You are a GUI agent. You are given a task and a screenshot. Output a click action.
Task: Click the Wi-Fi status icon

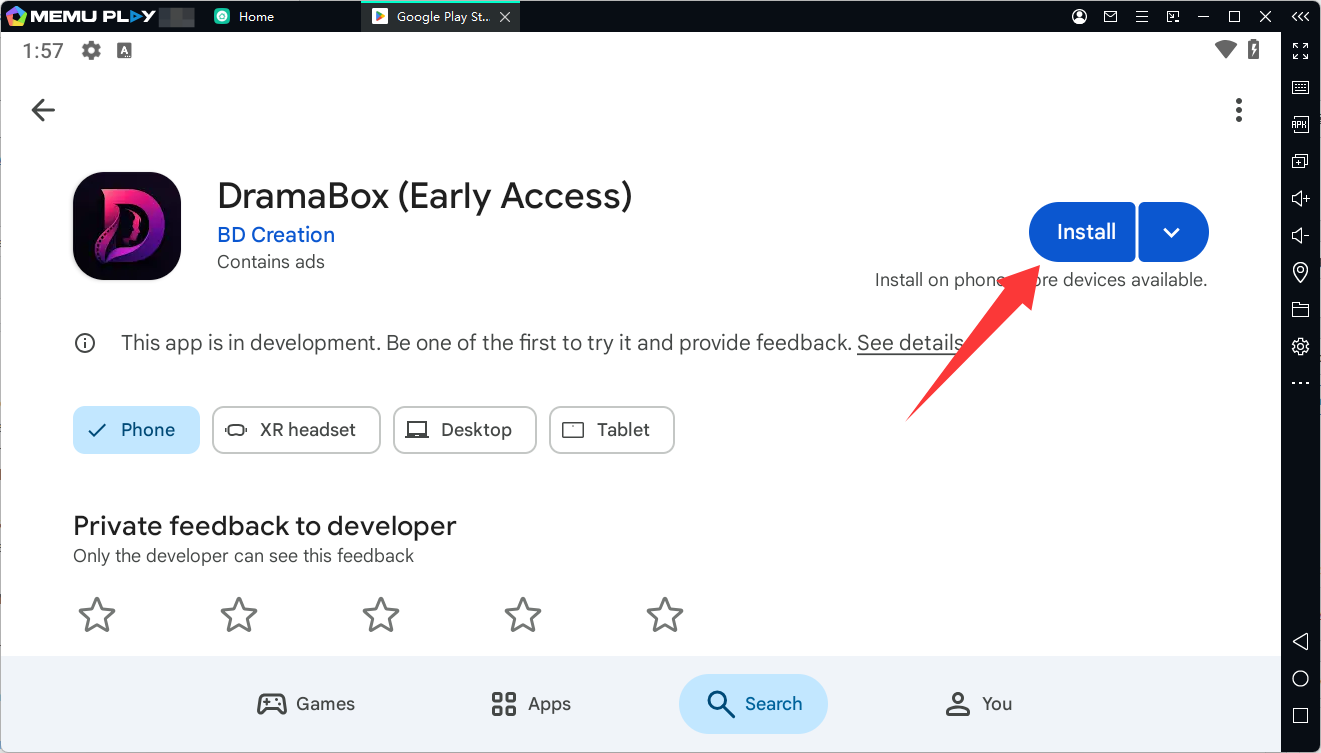click(x=1226, y=50)
